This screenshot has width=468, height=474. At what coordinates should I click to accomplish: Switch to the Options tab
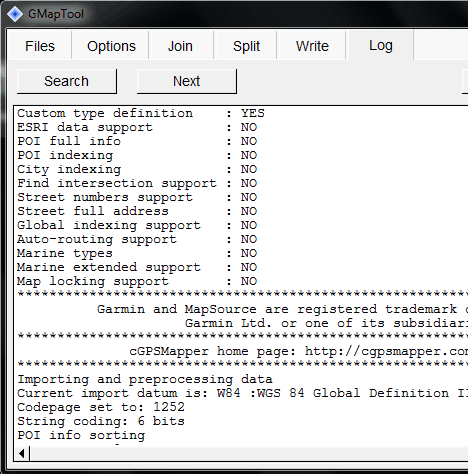pos(111,46)
